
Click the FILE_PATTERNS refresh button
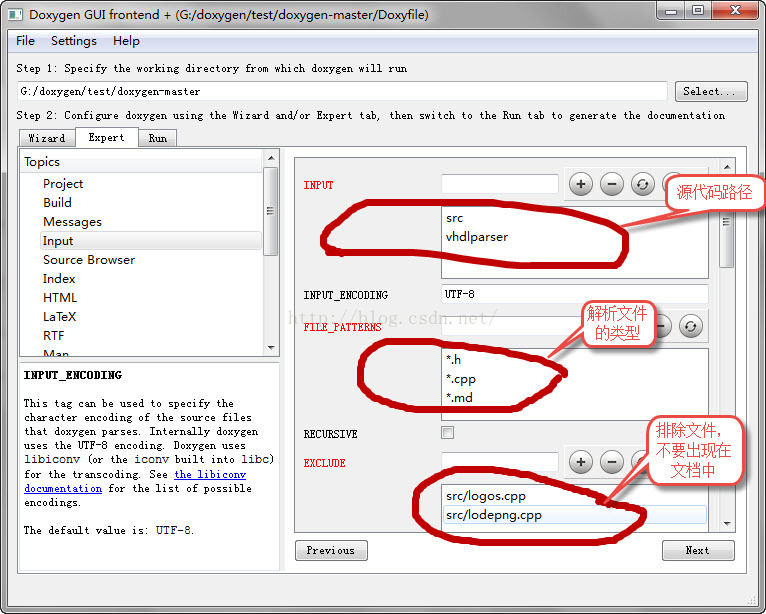point(690,326)
